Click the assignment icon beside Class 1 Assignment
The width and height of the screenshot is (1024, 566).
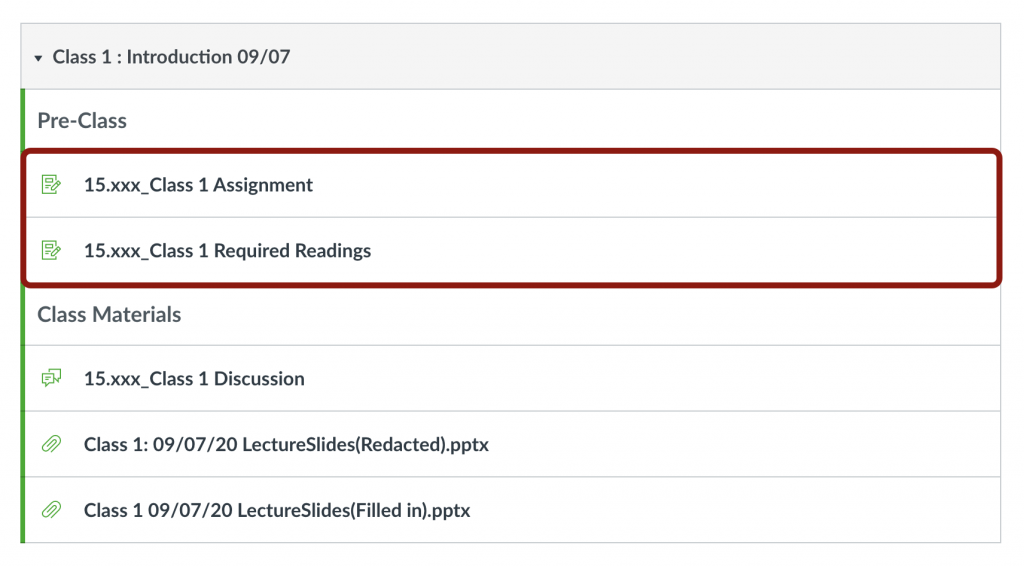coord(51,185)
